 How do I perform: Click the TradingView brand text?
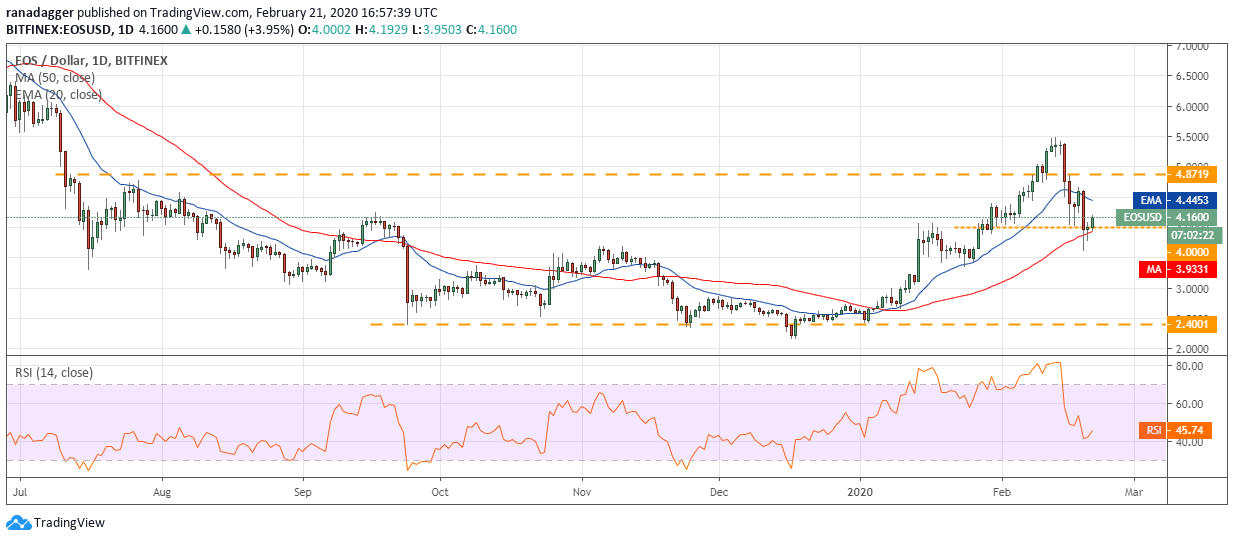point(69,522)
